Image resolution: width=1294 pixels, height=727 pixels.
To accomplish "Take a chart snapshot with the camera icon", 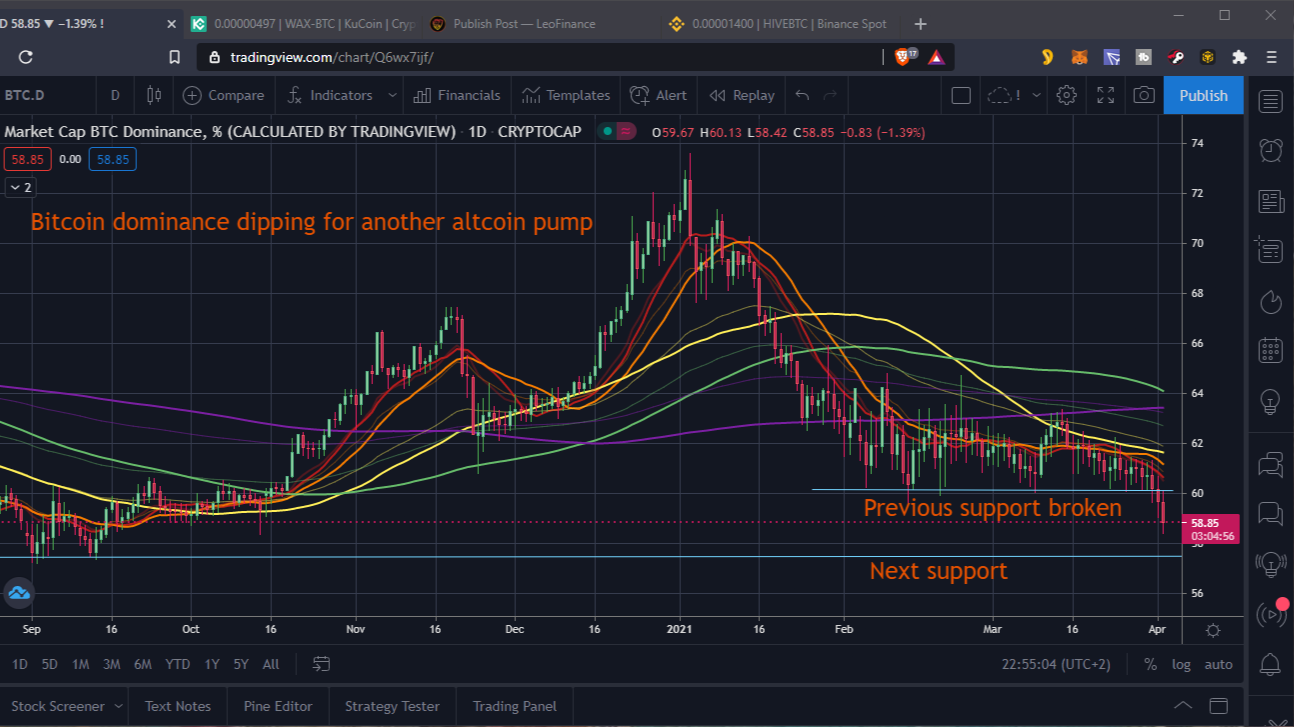I will point(1143,95).
